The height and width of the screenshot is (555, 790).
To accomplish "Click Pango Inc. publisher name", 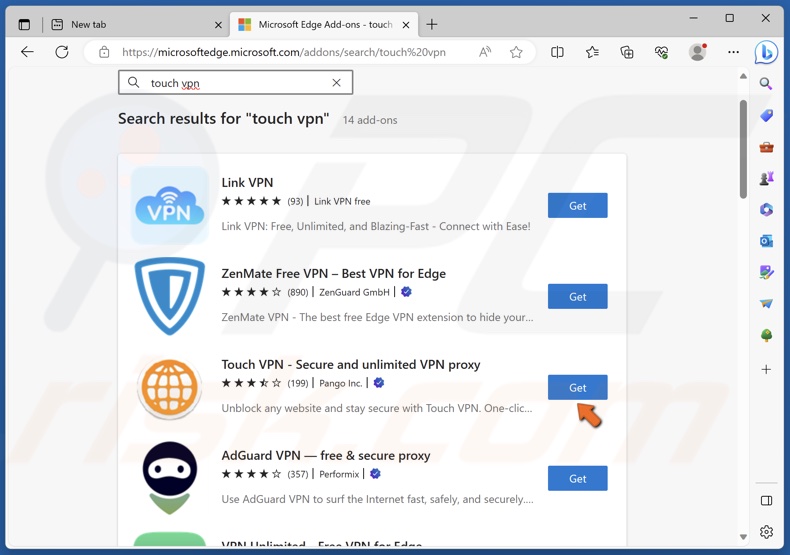I will [x=341, y=383].
